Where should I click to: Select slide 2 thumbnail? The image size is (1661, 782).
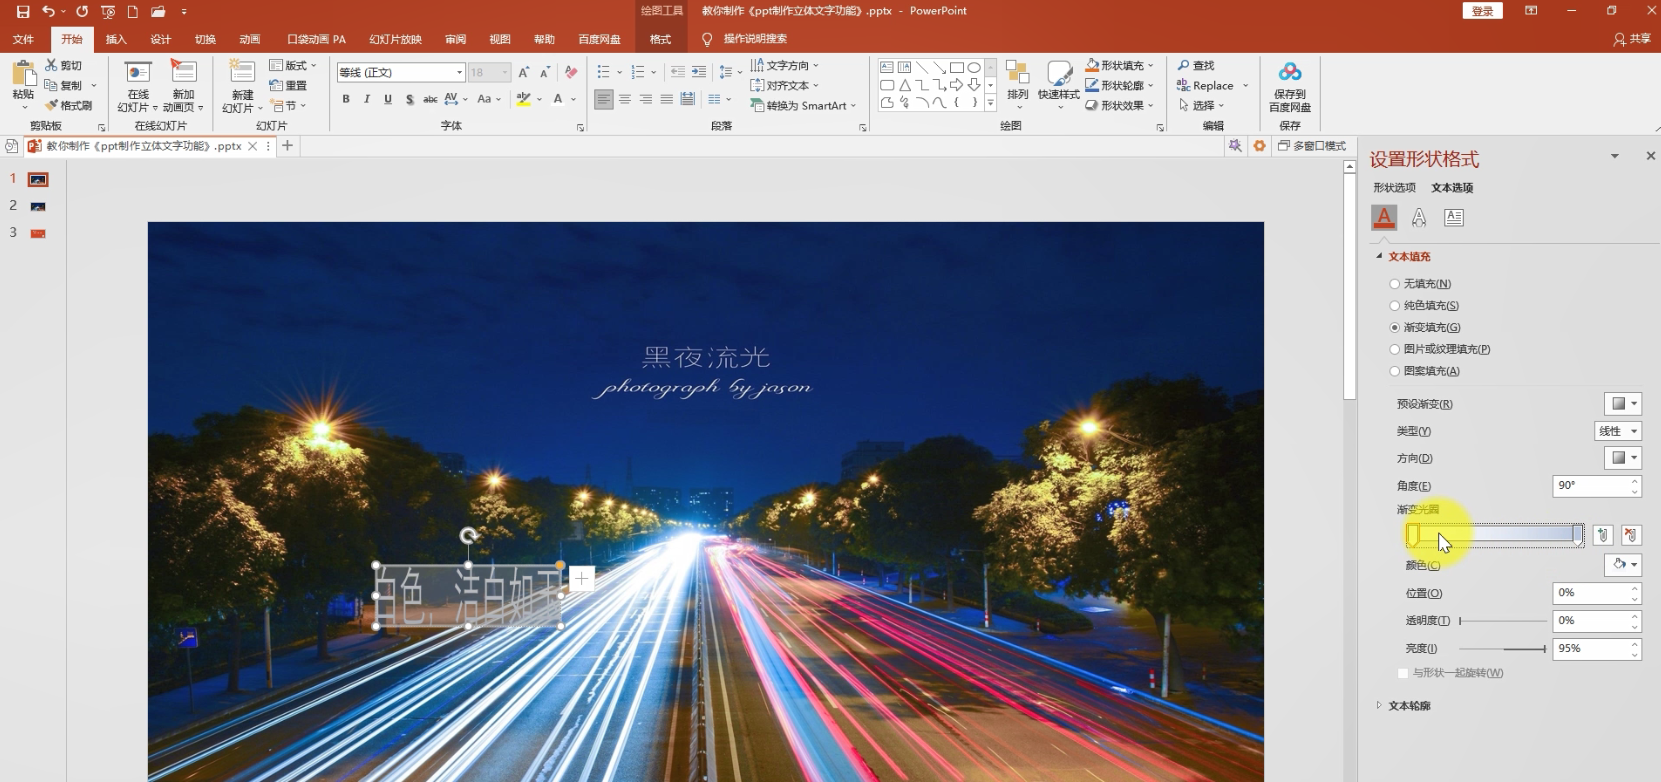[38, 206]
